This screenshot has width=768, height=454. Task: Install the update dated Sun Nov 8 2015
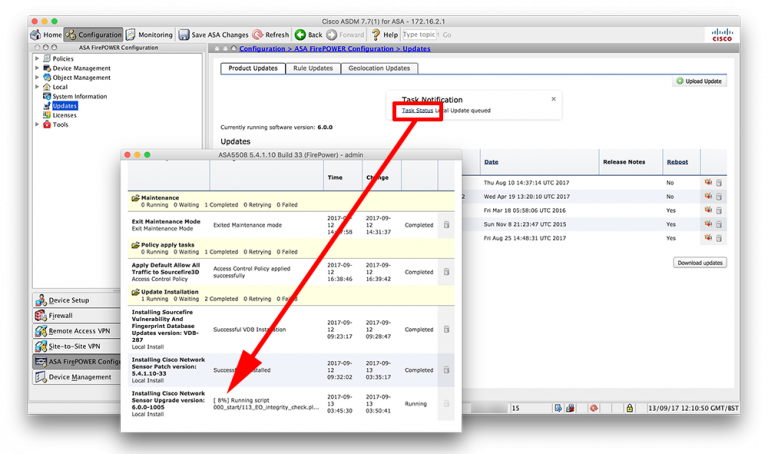click(708, 224)
